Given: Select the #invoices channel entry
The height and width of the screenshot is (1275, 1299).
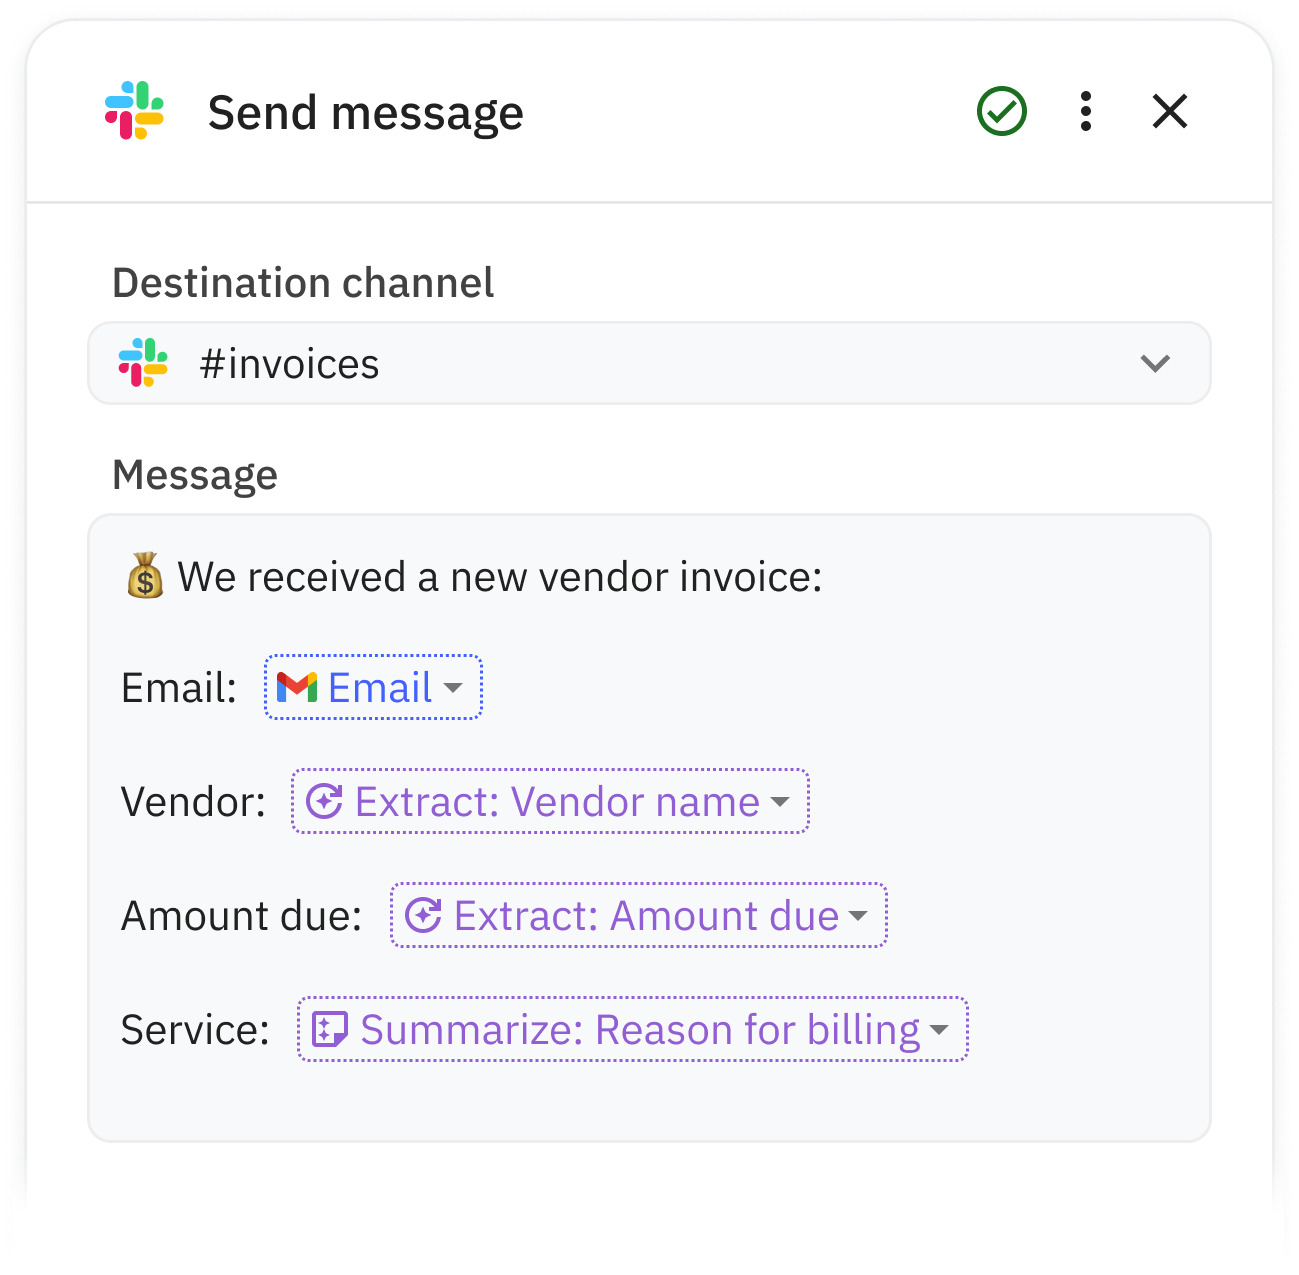Looking at the screenshot, I should [x=289, y=363].
